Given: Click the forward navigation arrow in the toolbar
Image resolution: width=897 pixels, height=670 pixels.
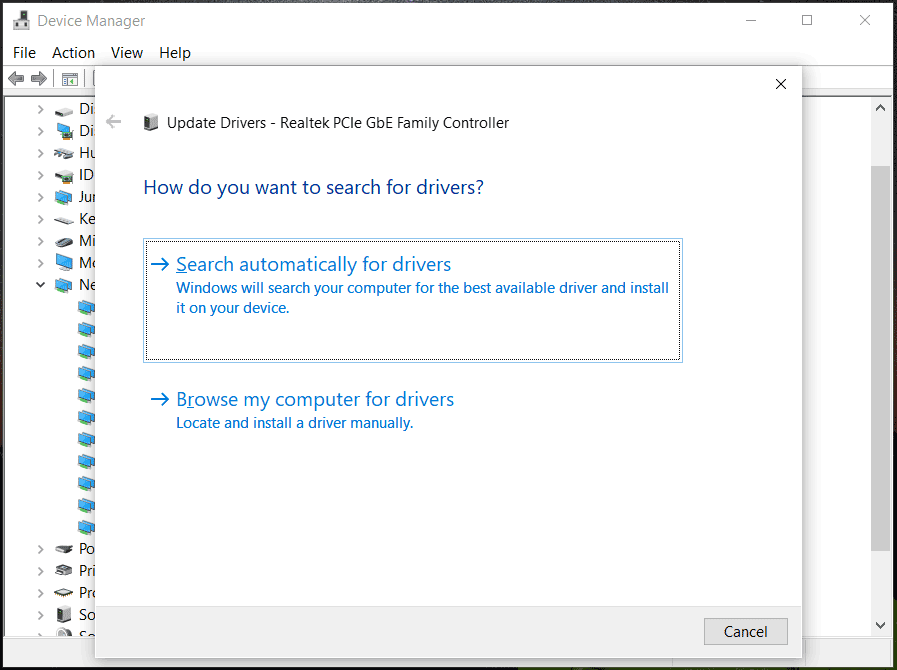Looking at the screenshot, I should pos(38,78).
